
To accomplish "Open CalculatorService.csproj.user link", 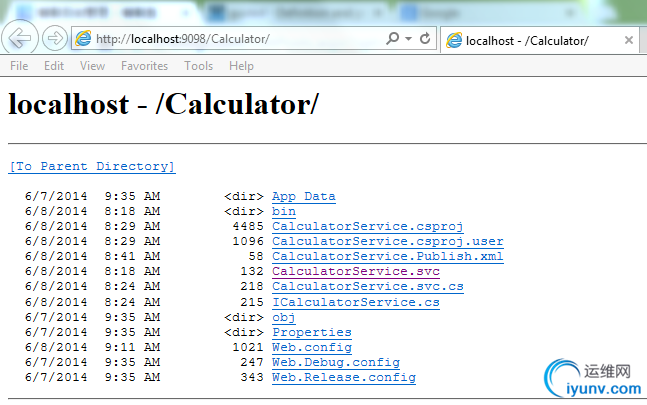I will pos(388,241).
